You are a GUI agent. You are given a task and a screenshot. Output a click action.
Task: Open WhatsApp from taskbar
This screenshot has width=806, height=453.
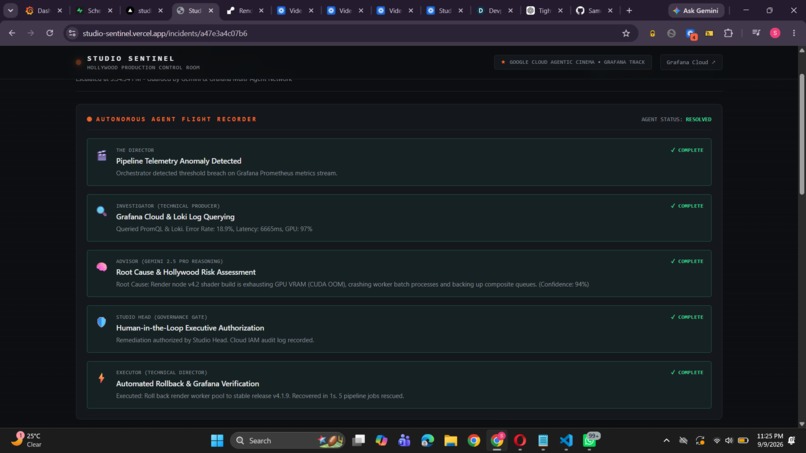tap(590, 440)
